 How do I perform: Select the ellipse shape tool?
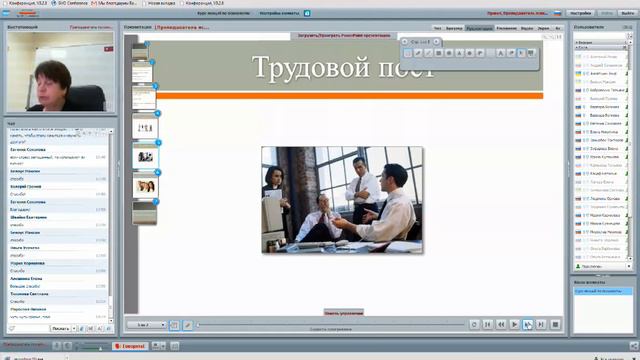(449, 53)
